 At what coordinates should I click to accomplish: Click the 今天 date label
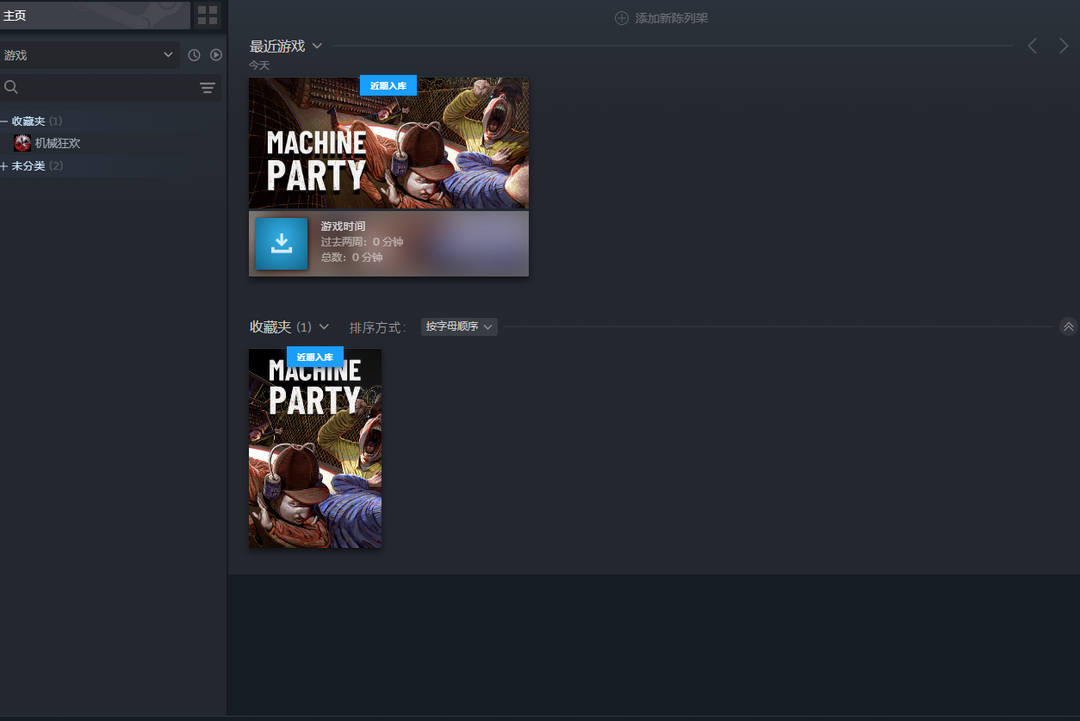(x=259, y=65)
